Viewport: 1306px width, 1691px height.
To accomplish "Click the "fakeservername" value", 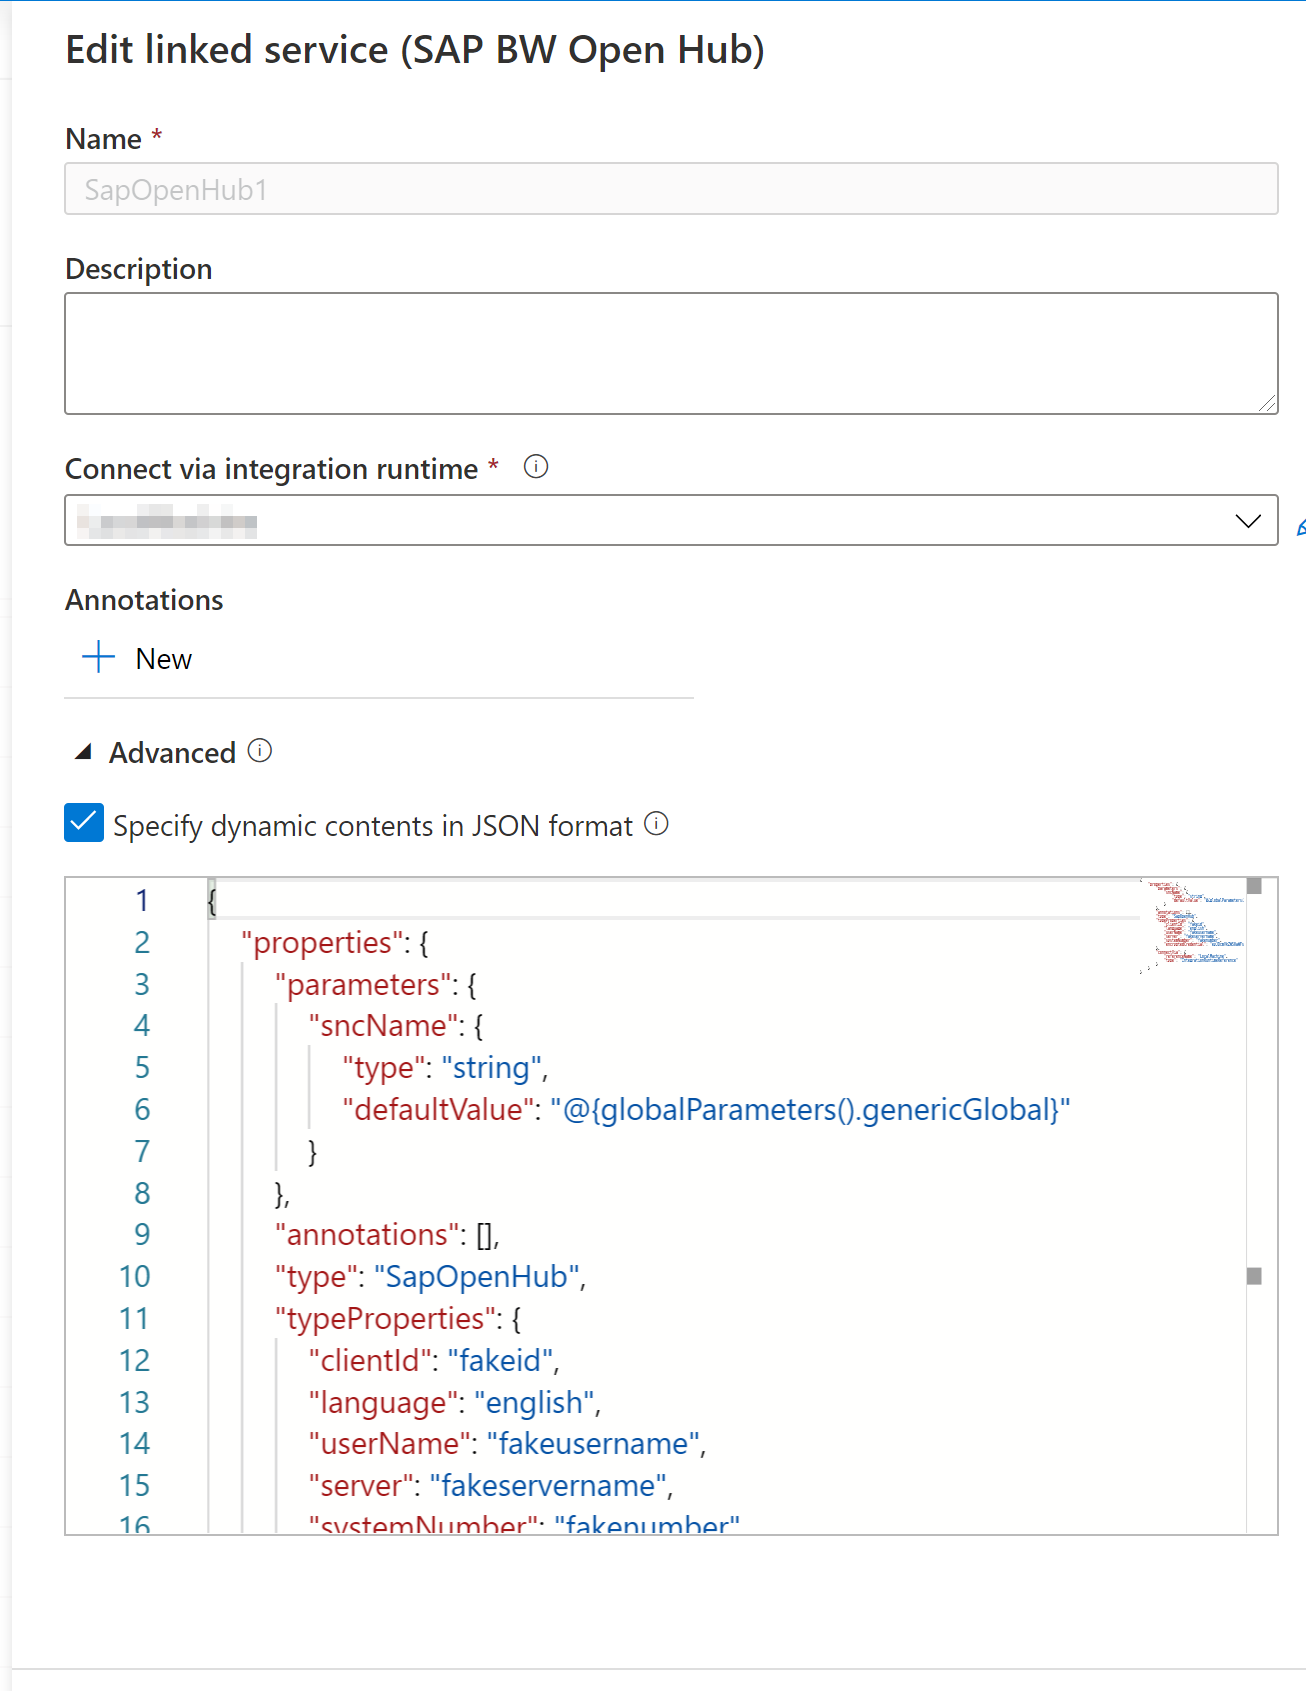I will click(x=548, y=1486).
